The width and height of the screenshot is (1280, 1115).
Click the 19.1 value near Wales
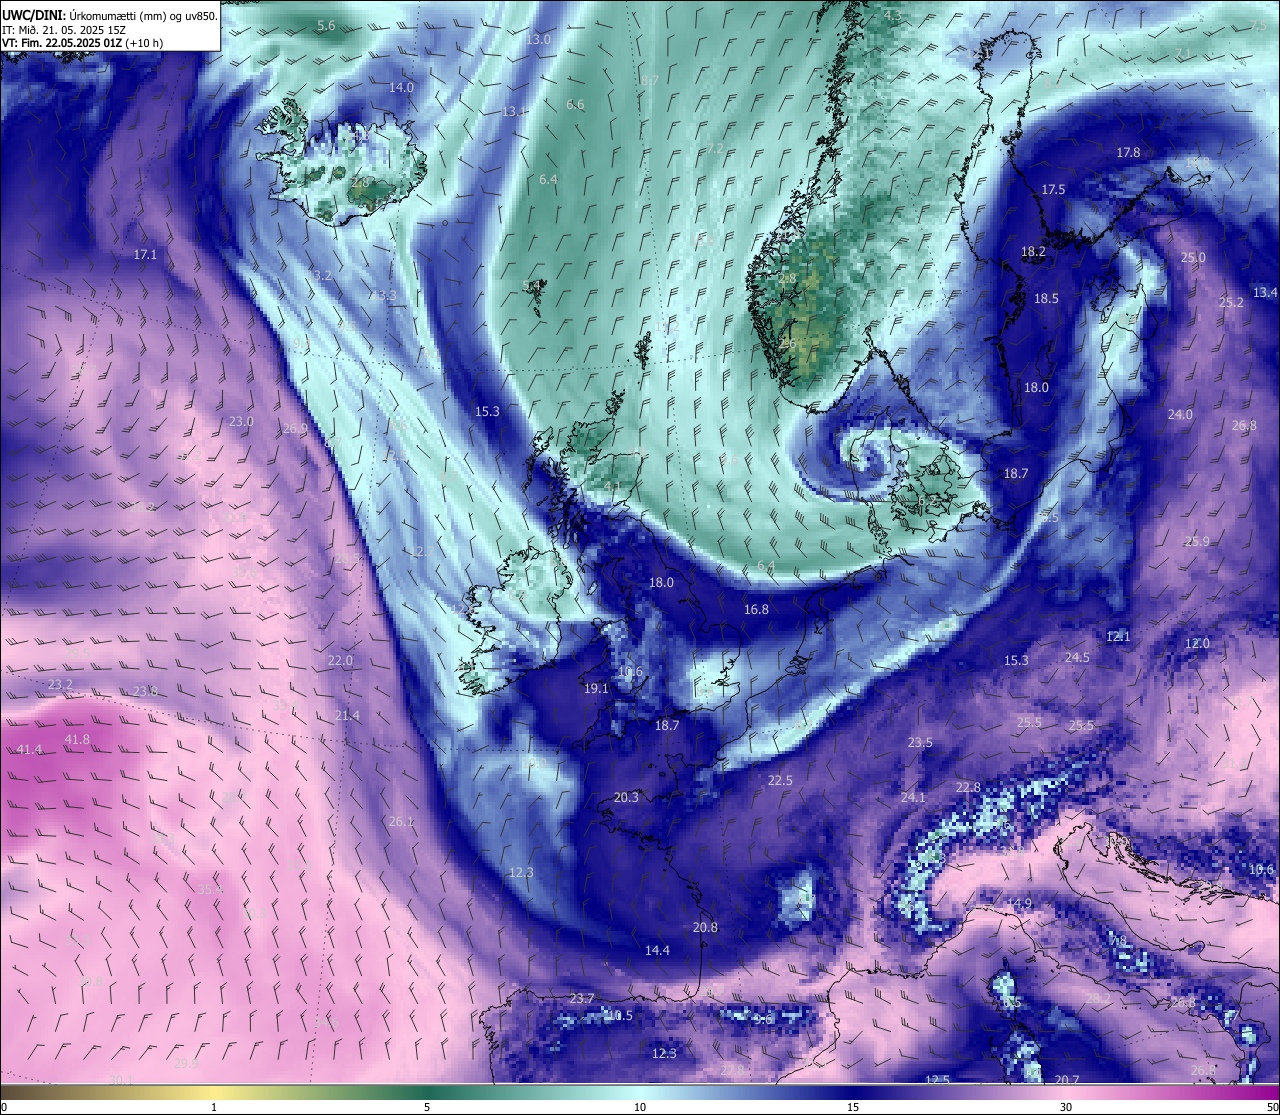point(596,688)
